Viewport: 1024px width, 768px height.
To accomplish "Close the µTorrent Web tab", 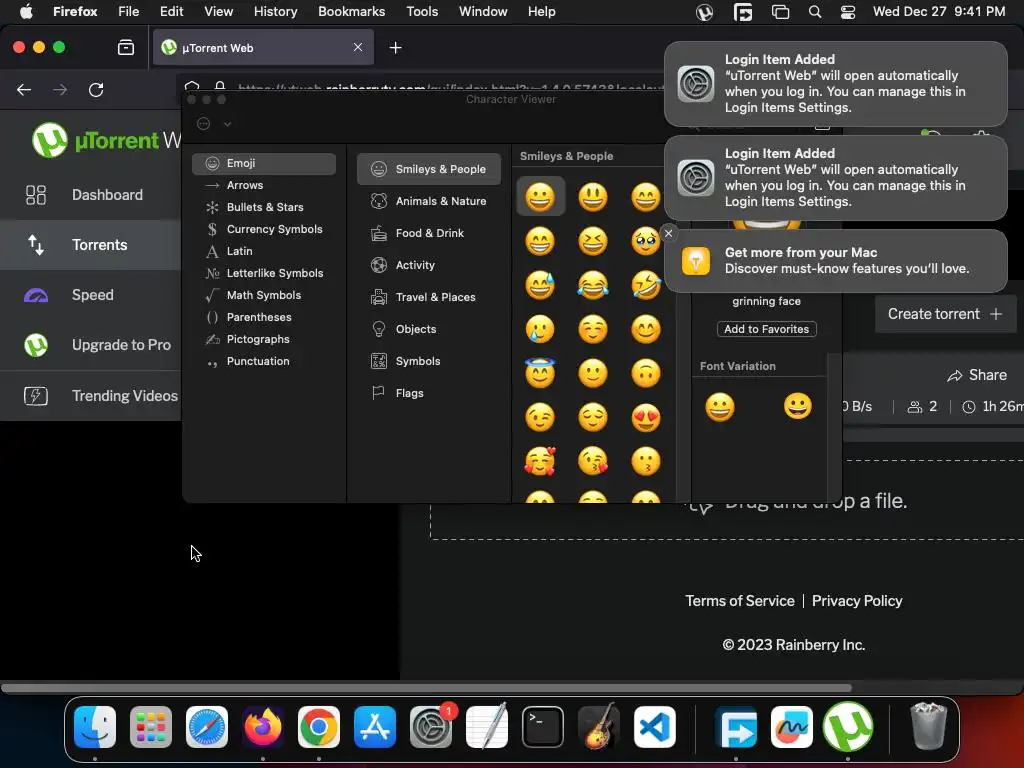I will pos(358,47).
